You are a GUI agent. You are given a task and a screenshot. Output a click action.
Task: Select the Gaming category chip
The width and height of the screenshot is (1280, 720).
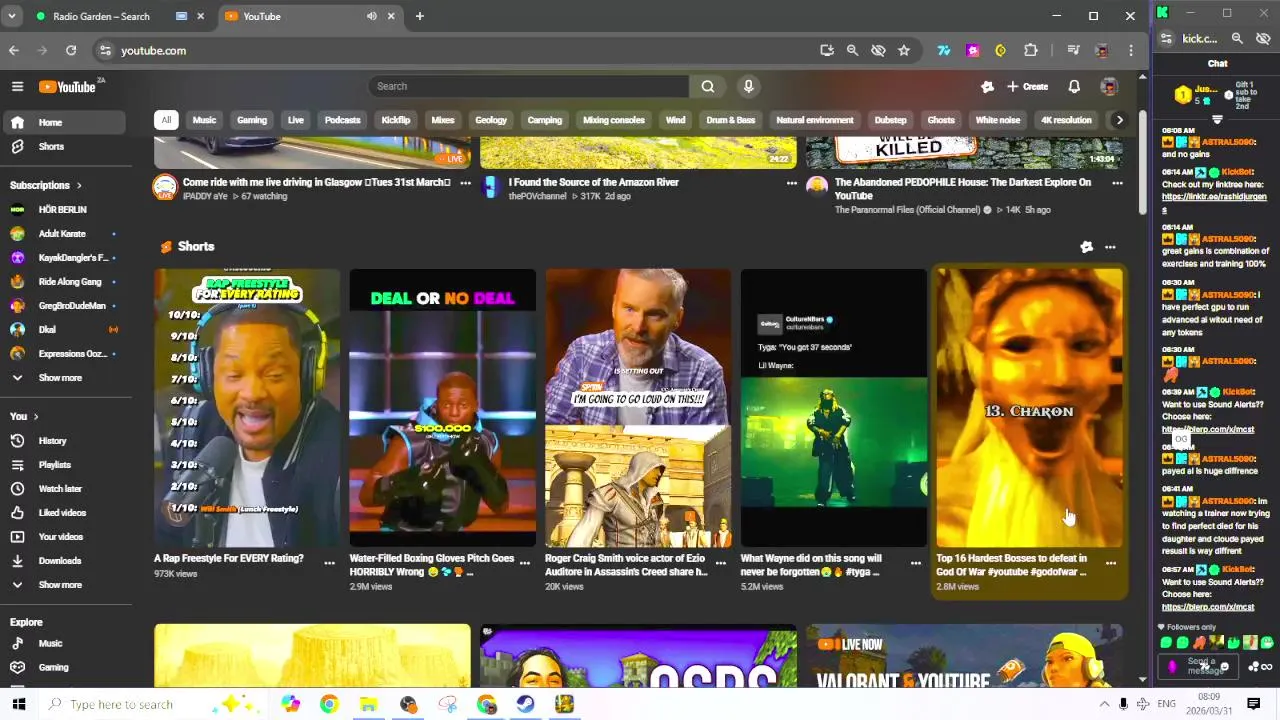(x=252, y=120)
